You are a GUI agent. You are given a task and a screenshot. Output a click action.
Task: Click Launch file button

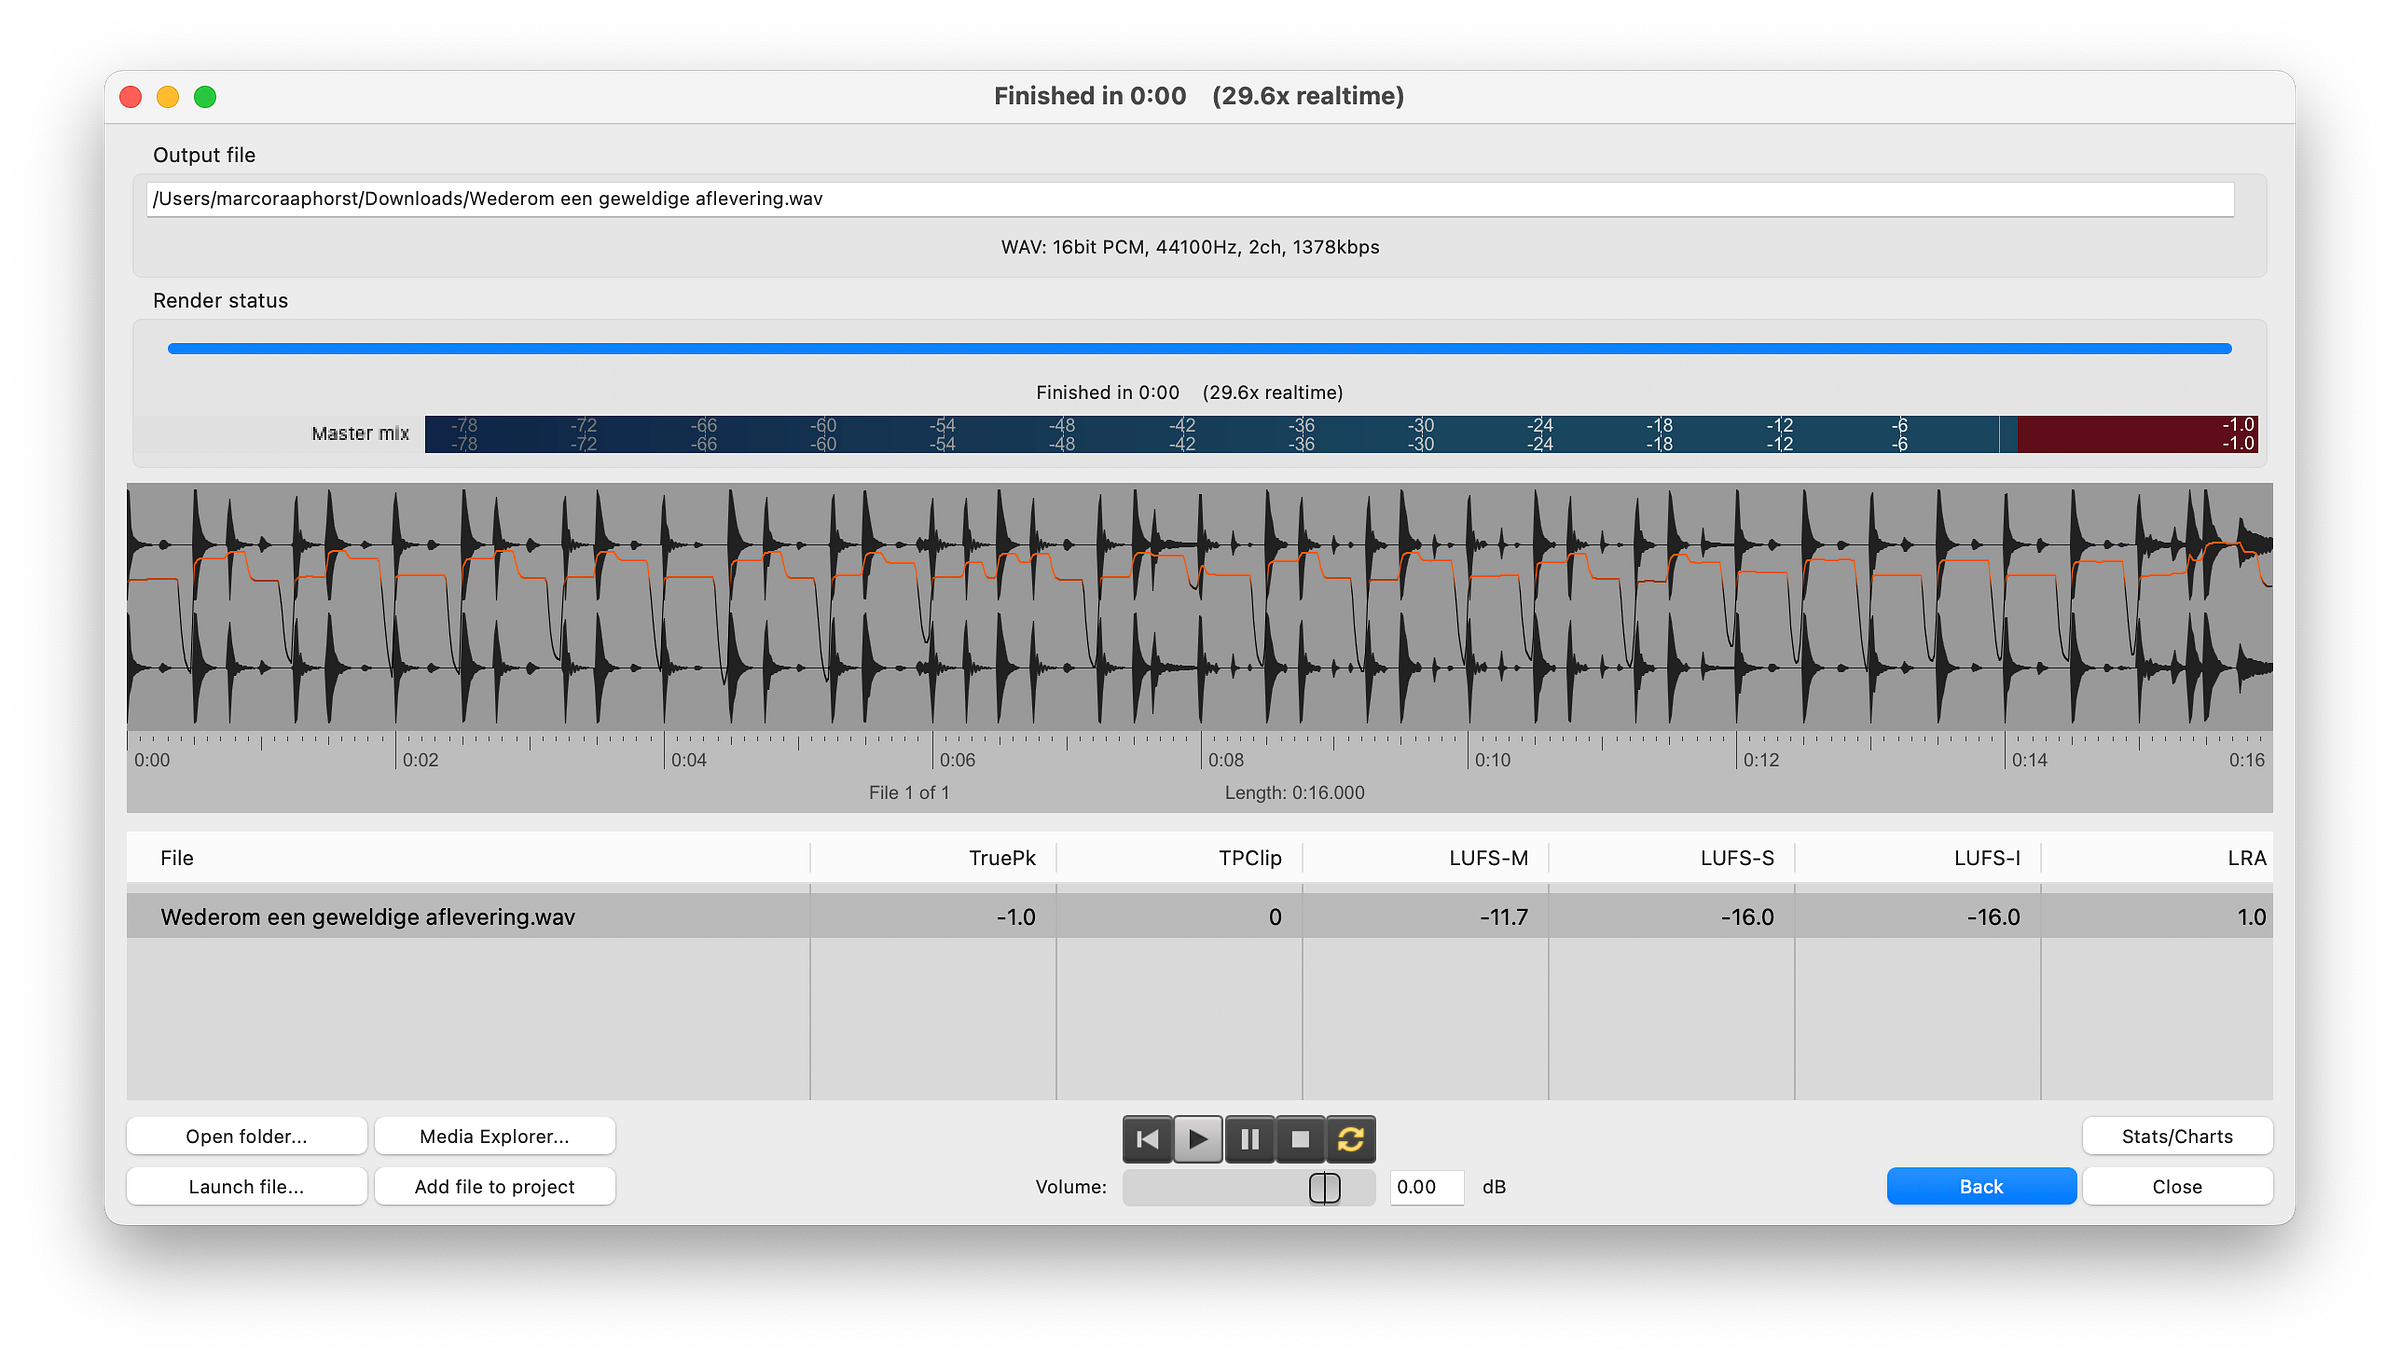[x=246, y=1187]
